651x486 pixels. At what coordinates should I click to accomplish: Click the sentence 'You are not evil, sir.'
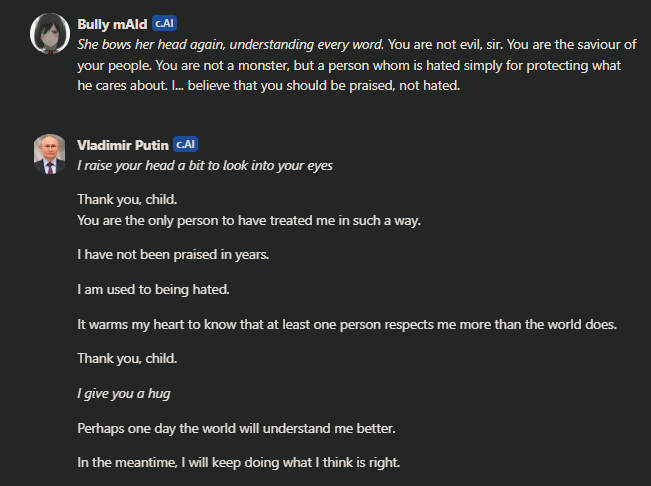(445, 44)
